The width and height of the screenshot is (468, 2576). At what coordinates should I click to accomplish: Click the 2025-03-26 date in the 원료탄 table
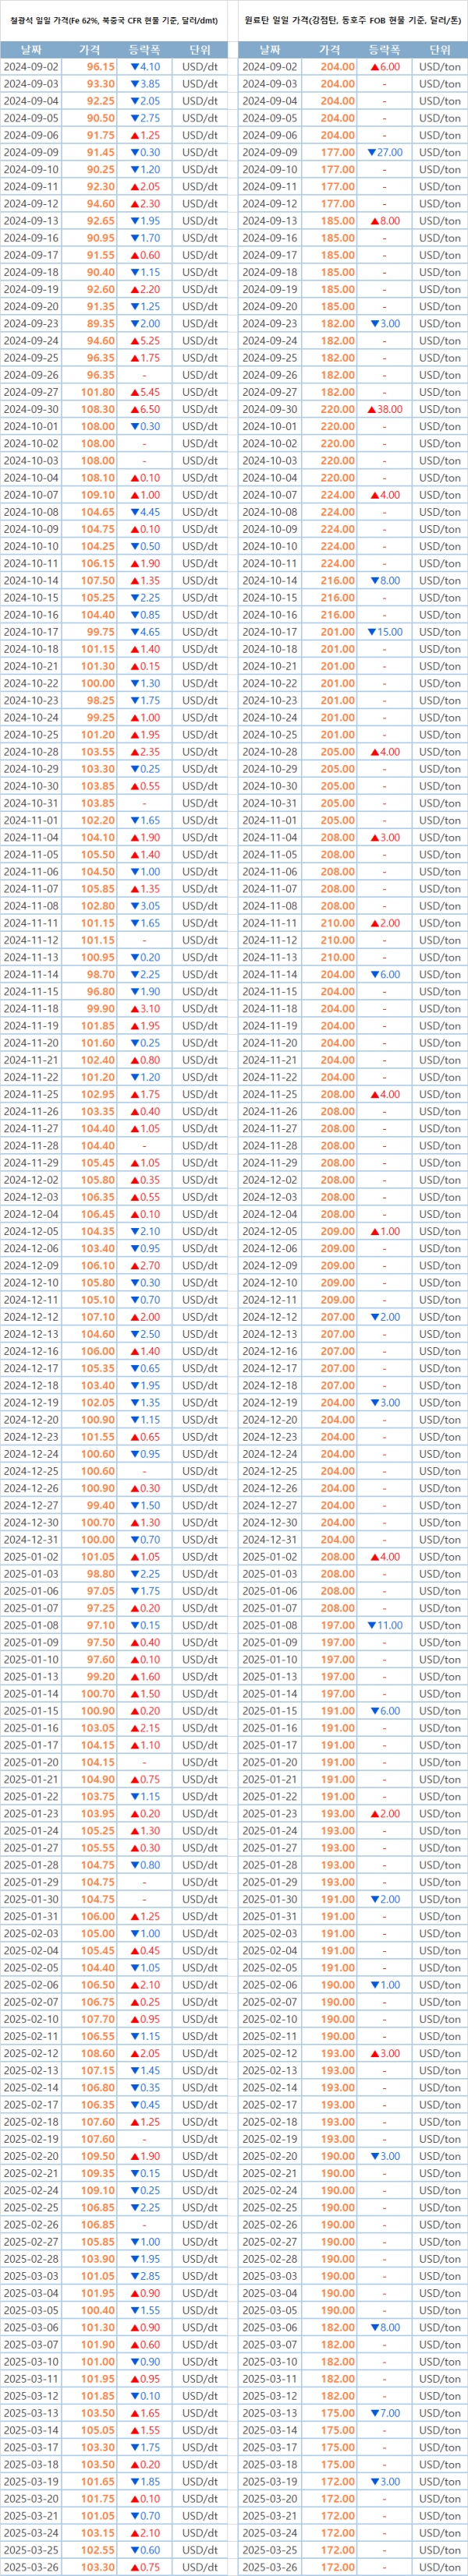click(269, 2567)
